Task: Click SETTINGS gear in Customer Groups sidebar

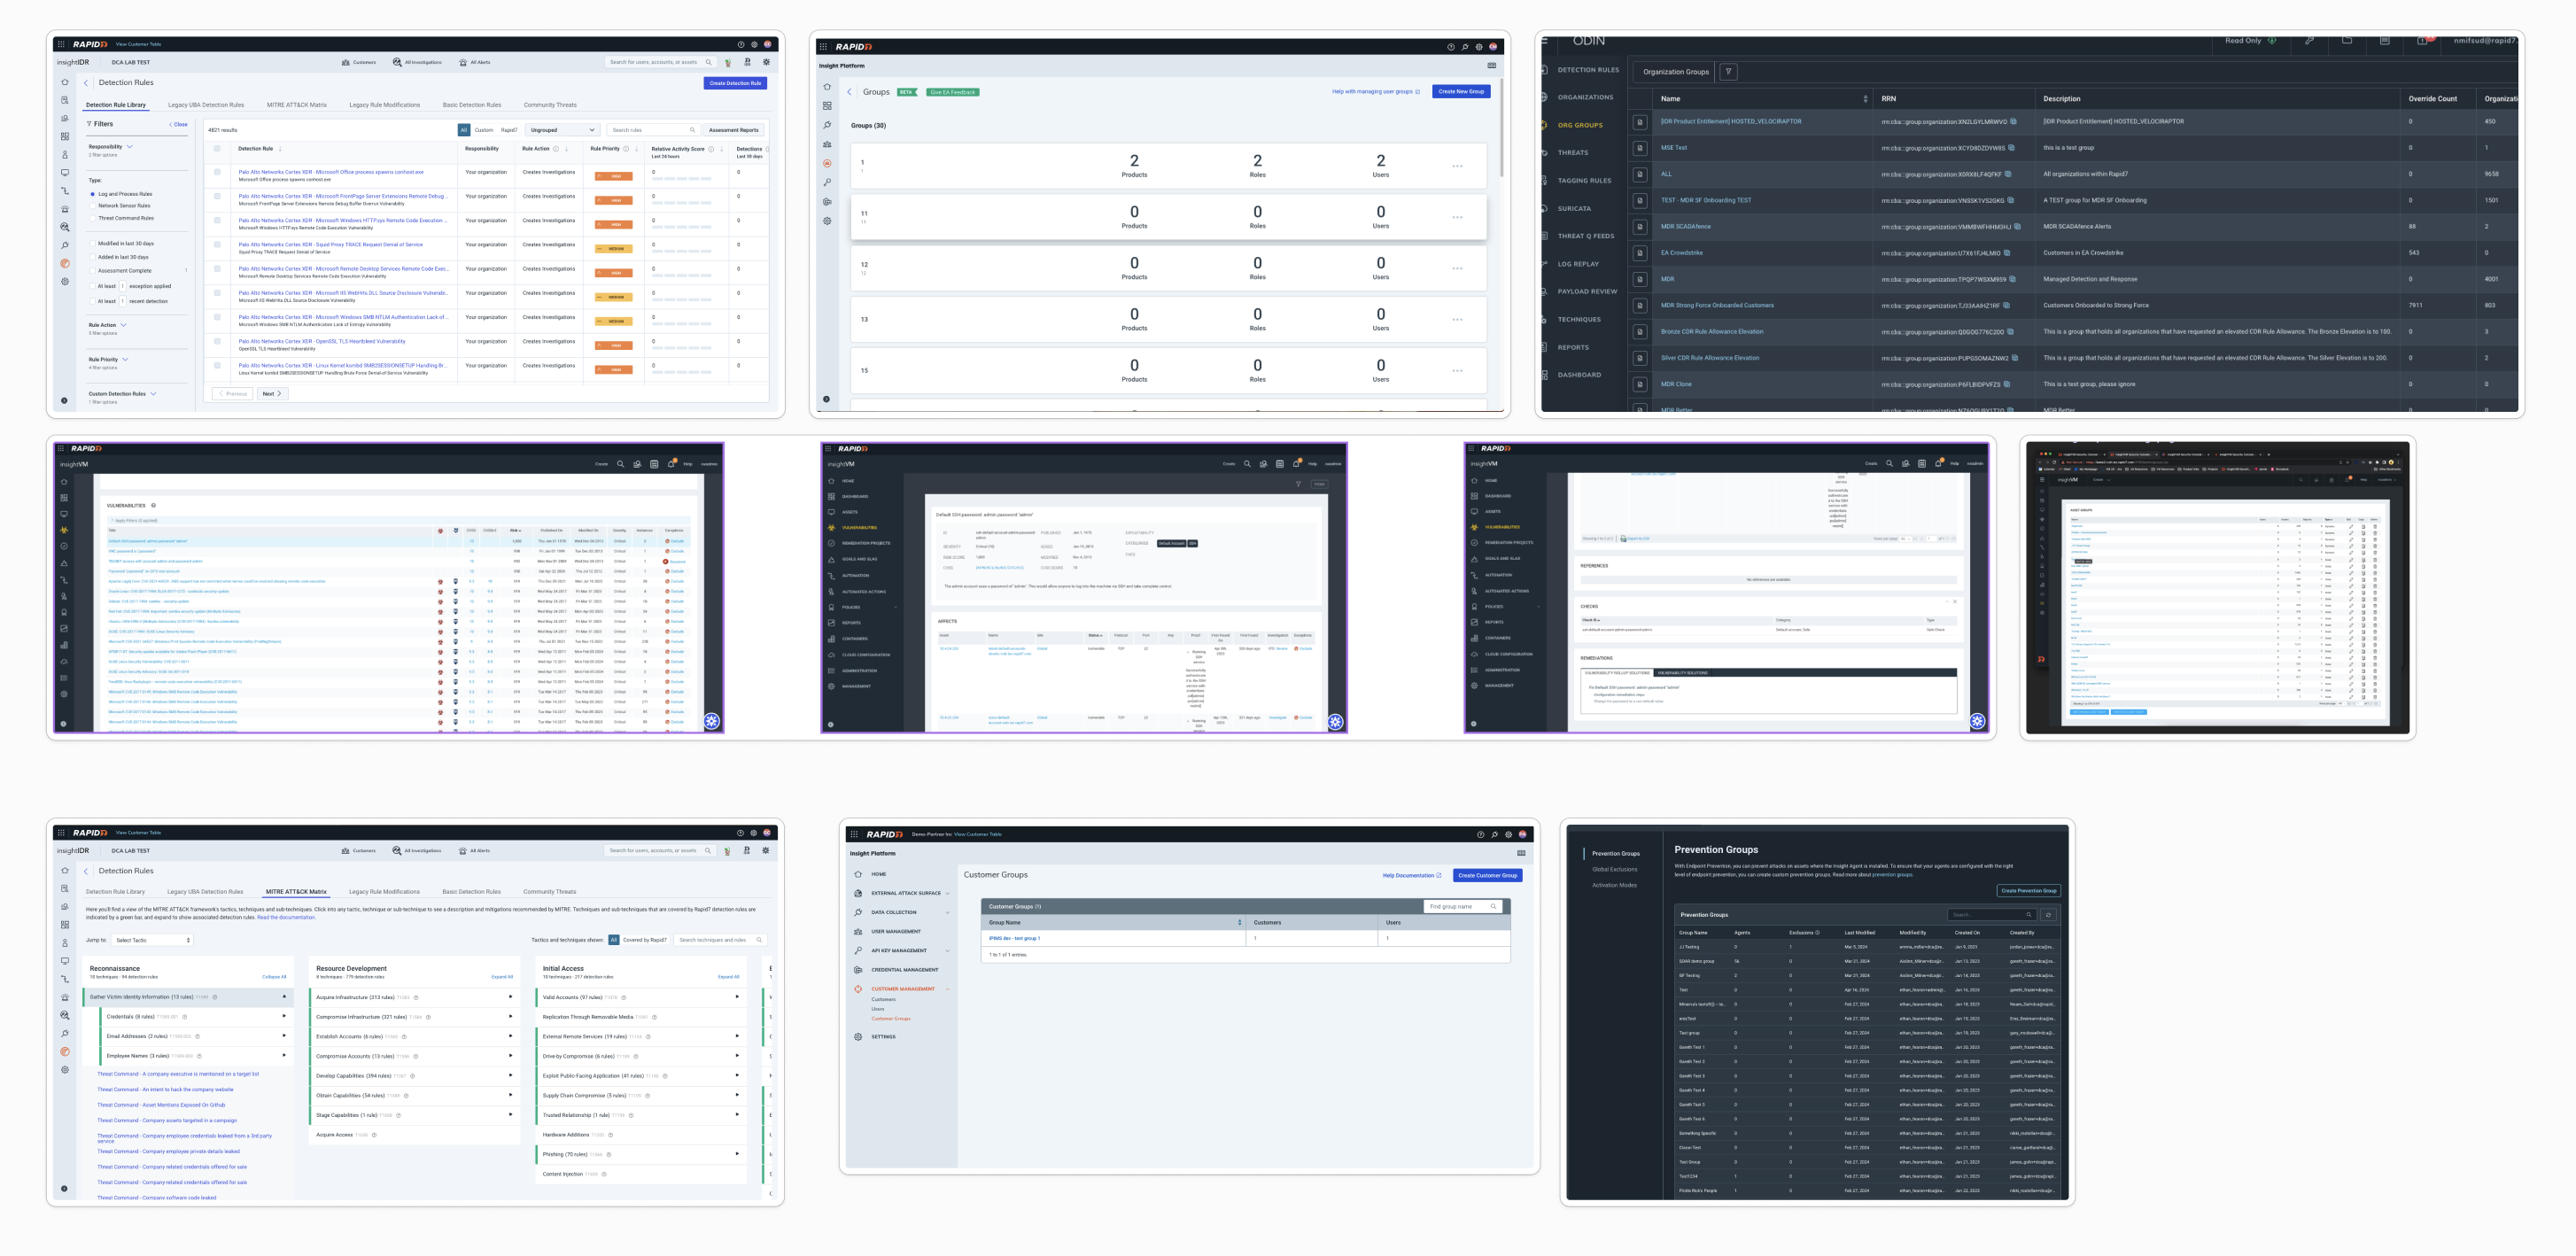Action: tap(858, 1037)
